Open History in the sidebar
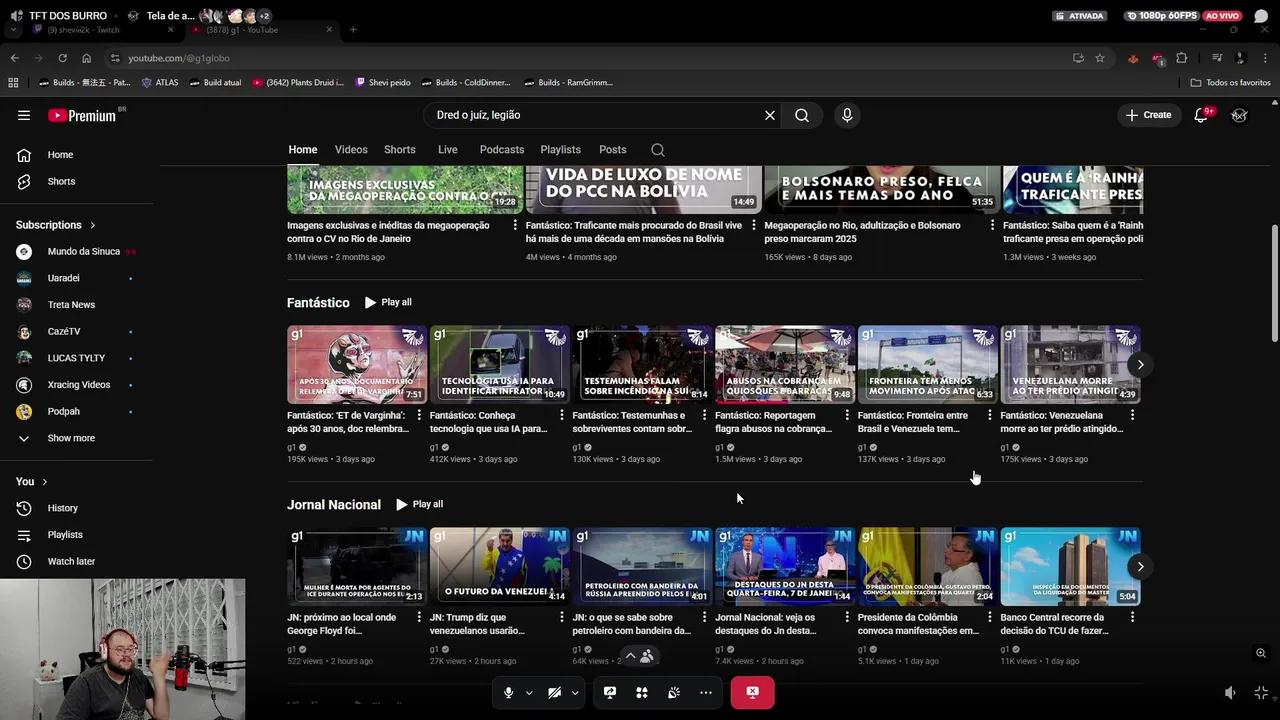Image resolution: width=1280 pixels, height=720 pixels. pos(63,508)
